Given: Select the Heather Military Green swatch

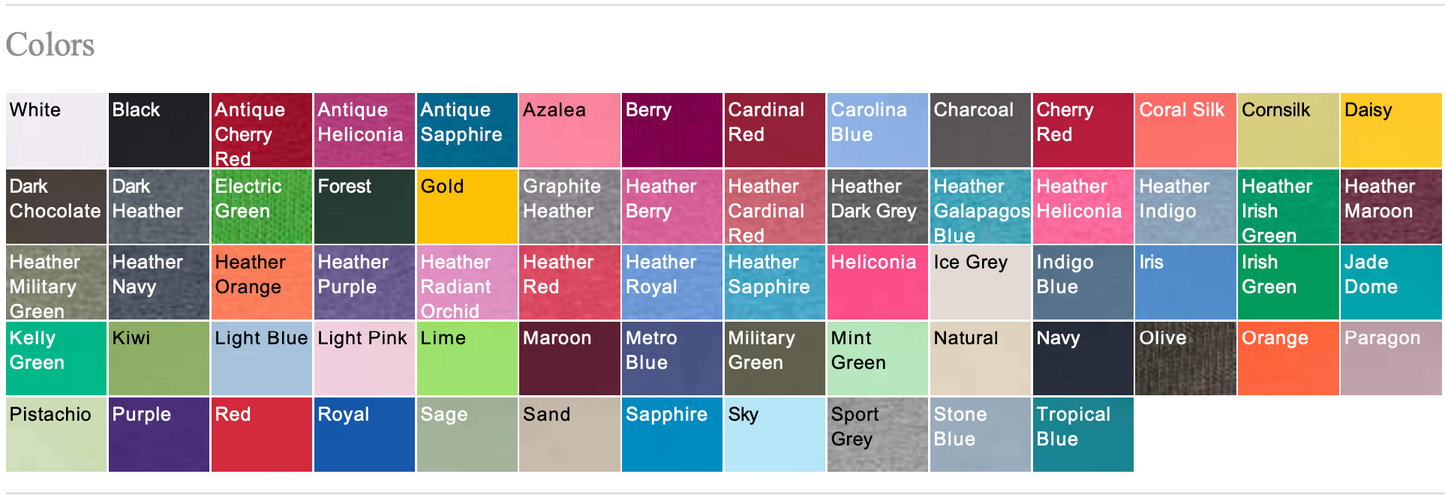Looking at the screenshot, I should click(x=56, y=283).
